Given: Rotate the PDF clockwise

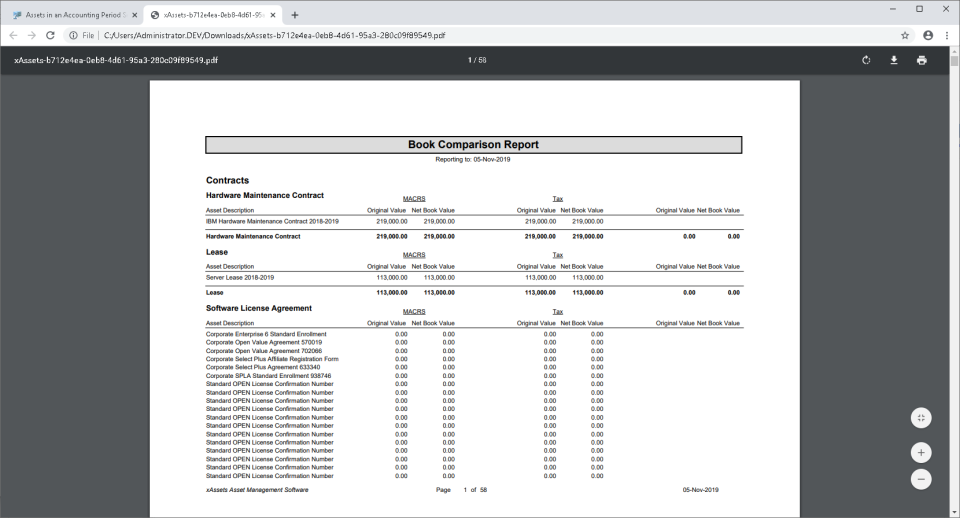Looking at the screenshot, I should [866, 60].
